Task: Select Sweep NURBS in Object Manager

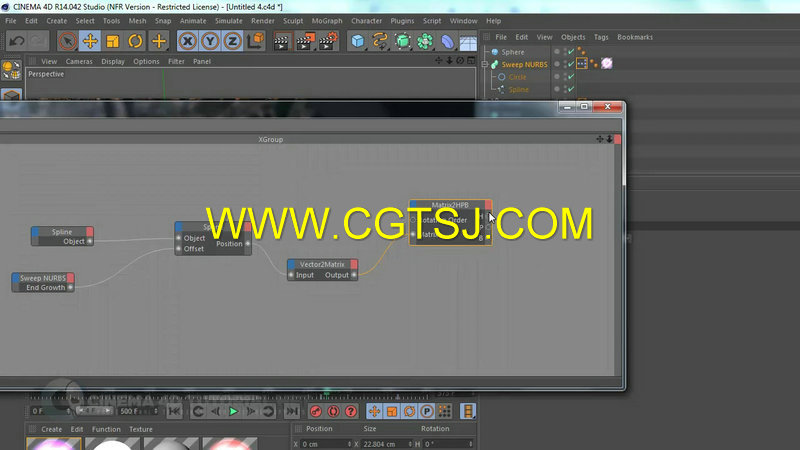Action: pyautogui.click(x=524, y=64)
